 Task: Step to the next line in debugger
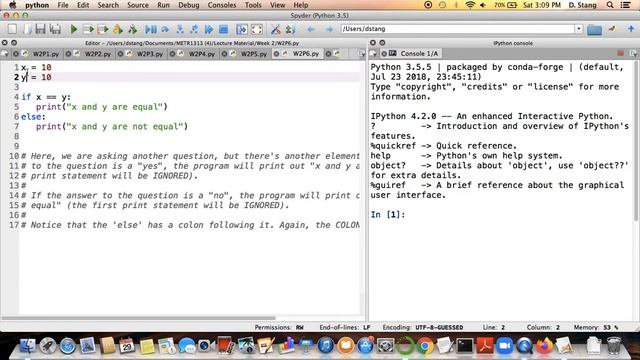pos(165,29)
